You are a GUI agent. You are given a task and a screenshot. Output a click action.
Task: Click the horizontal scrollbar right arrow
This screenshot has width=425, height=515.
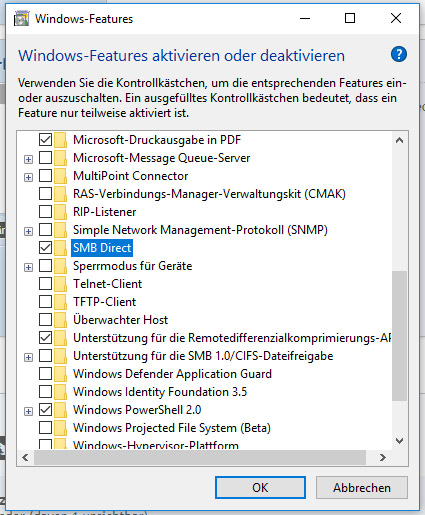pyautogui.click(x=383, y=457)
